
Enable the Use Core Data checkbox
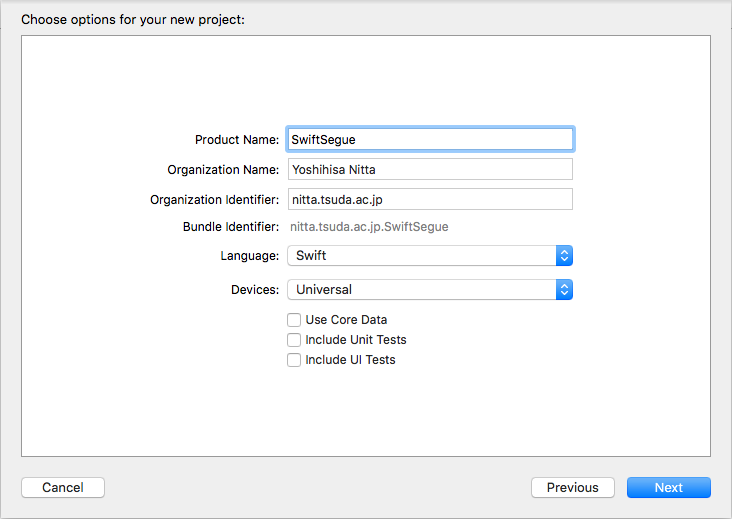[294, 320]
